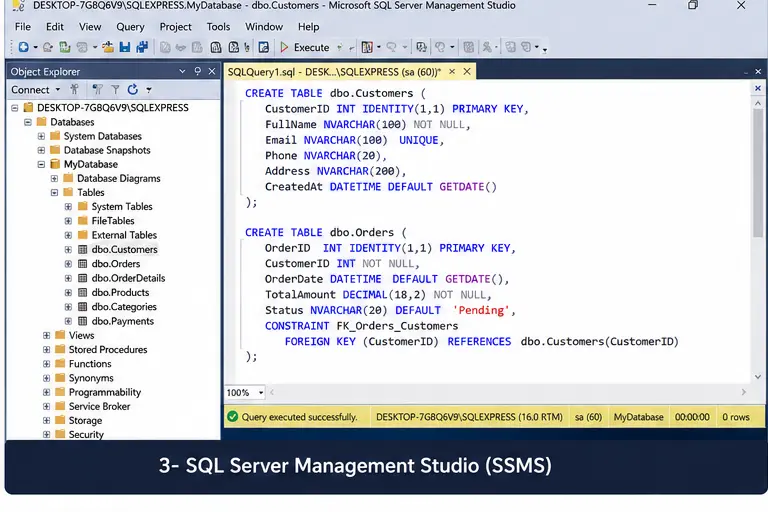This screenshot has width=768, height=512.
Task: Click the MyDatabase database cylinder icon
Action: pyautogui.click(x=55, y=164)
